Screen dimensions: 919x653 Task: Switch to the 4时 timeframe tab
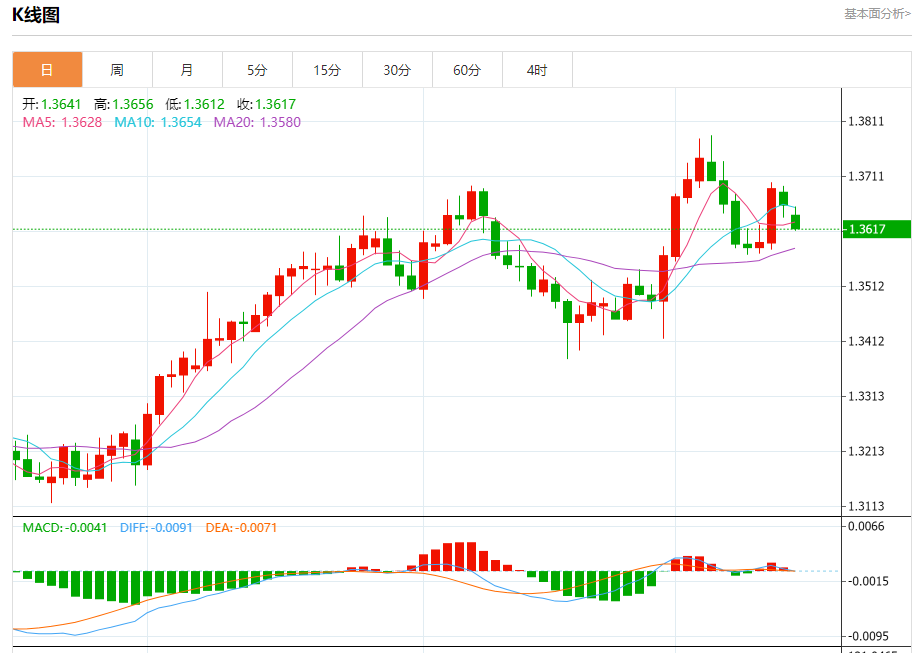tap(537, 70)
